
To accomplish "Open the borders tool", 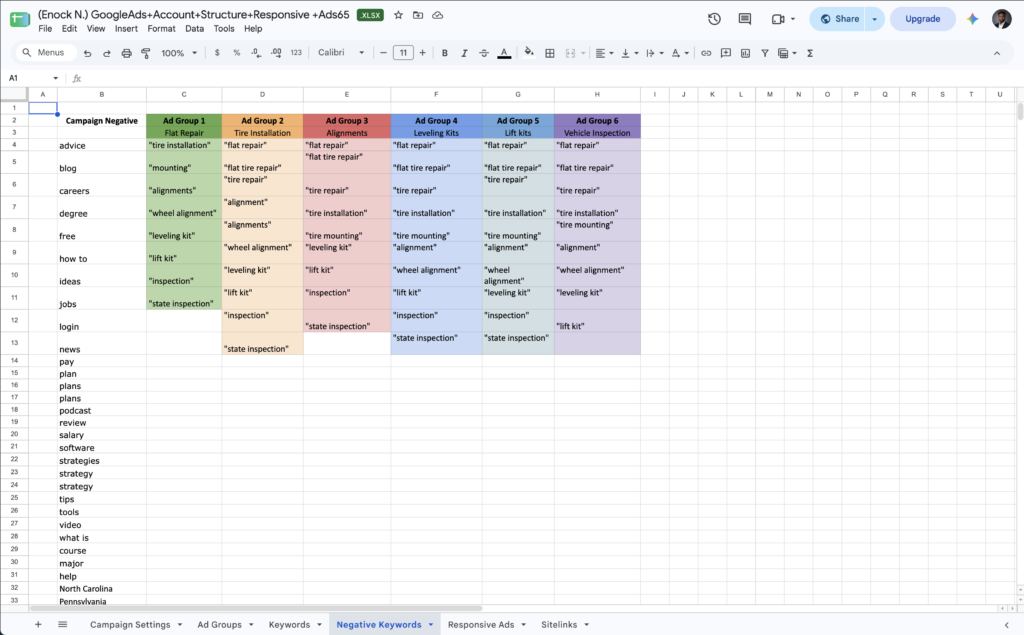I will 550,53.
